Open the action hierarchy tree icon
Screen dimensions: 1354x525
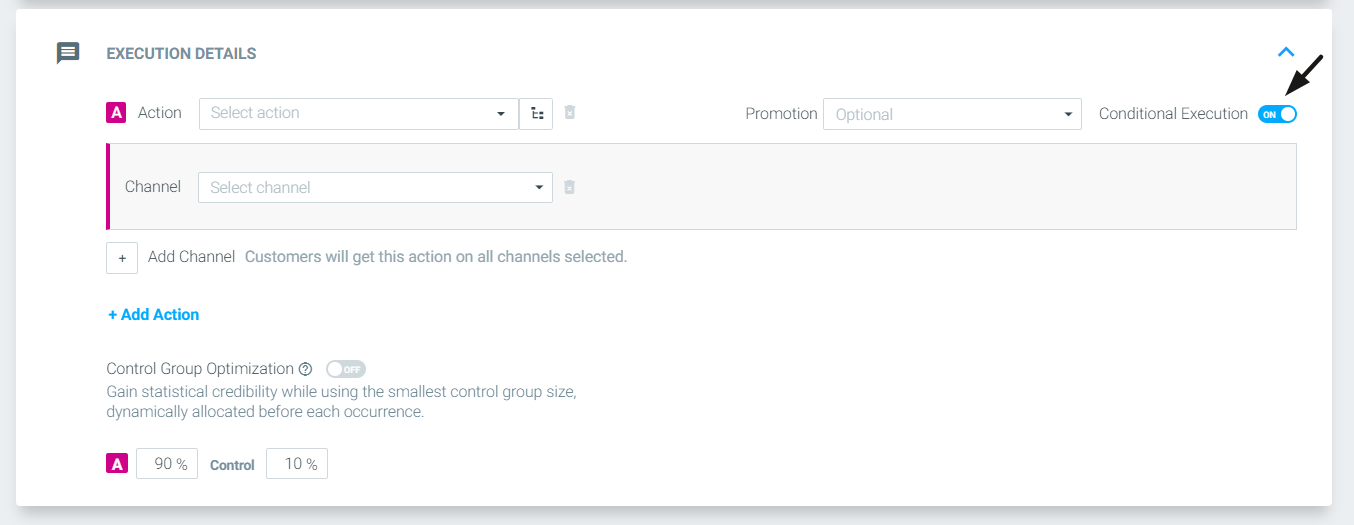[x=537, y=113]
